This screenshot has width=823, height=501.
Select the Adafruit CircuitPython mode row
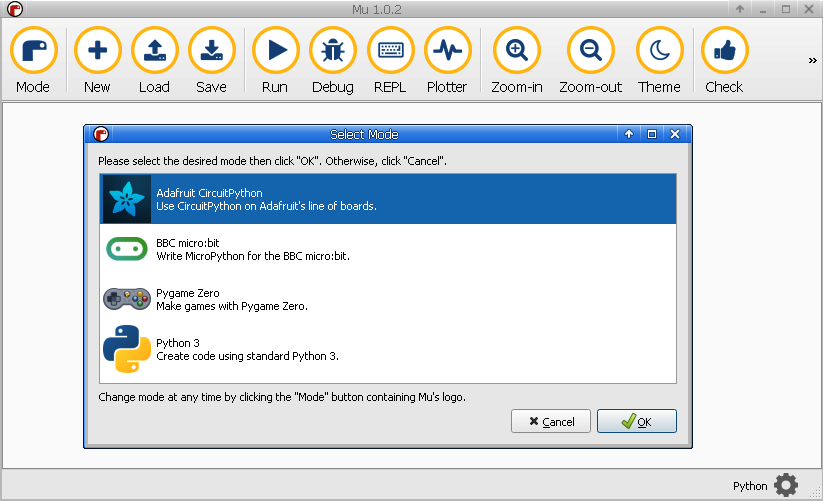(388, 199)
